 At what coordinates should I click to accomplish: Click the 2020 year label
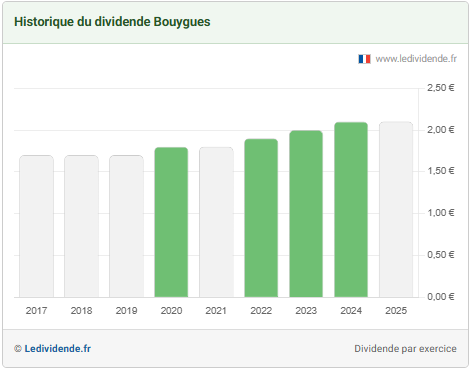[171, 311]
